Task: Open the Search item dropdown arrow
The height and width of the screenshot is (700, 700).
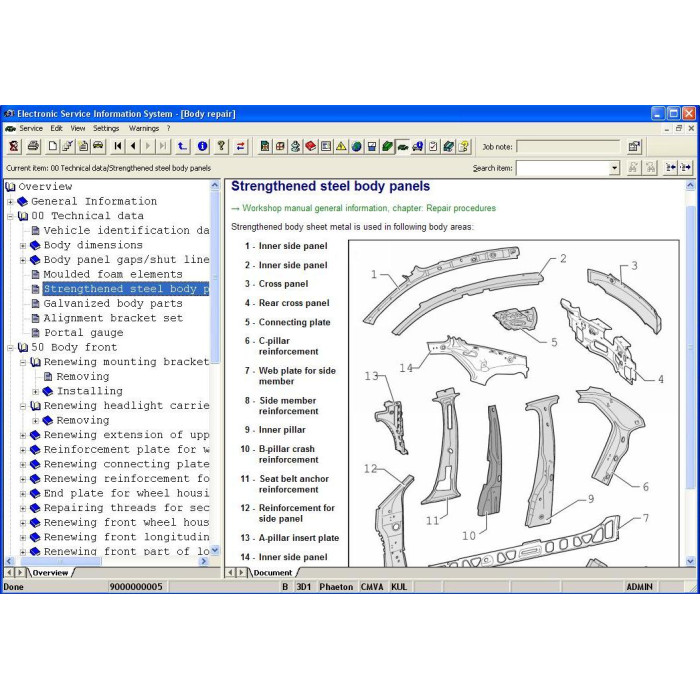Action: point(615,168)
